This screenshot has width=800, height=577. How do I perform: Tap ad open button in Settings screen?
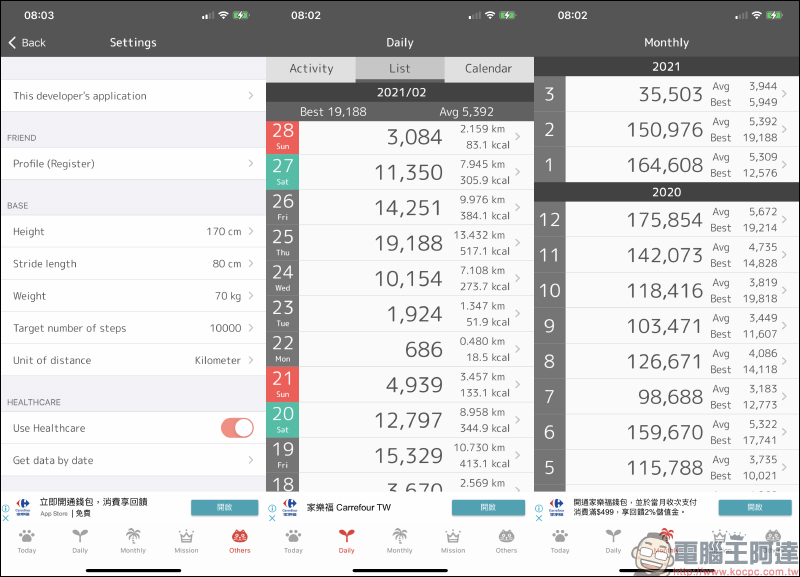(224, 507)
